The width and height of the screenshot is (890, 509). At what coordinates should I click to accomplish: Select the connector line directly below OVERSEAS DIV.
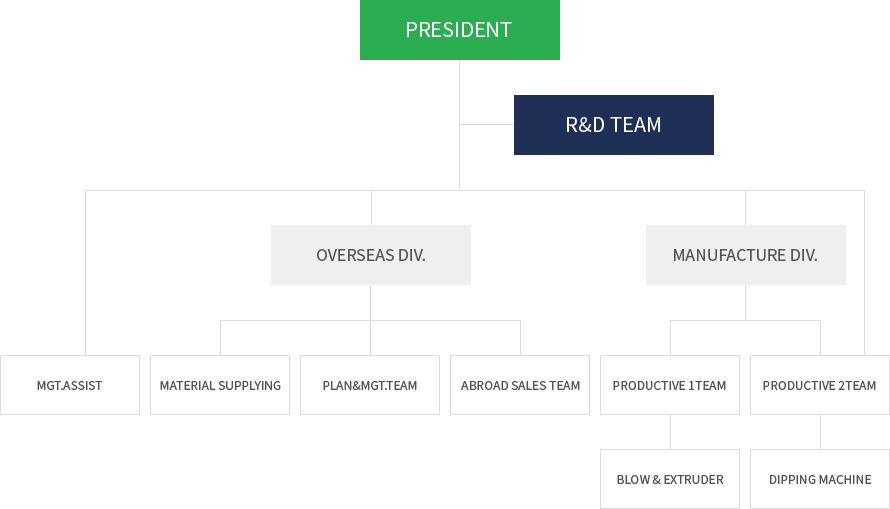[x=370, y=302]
